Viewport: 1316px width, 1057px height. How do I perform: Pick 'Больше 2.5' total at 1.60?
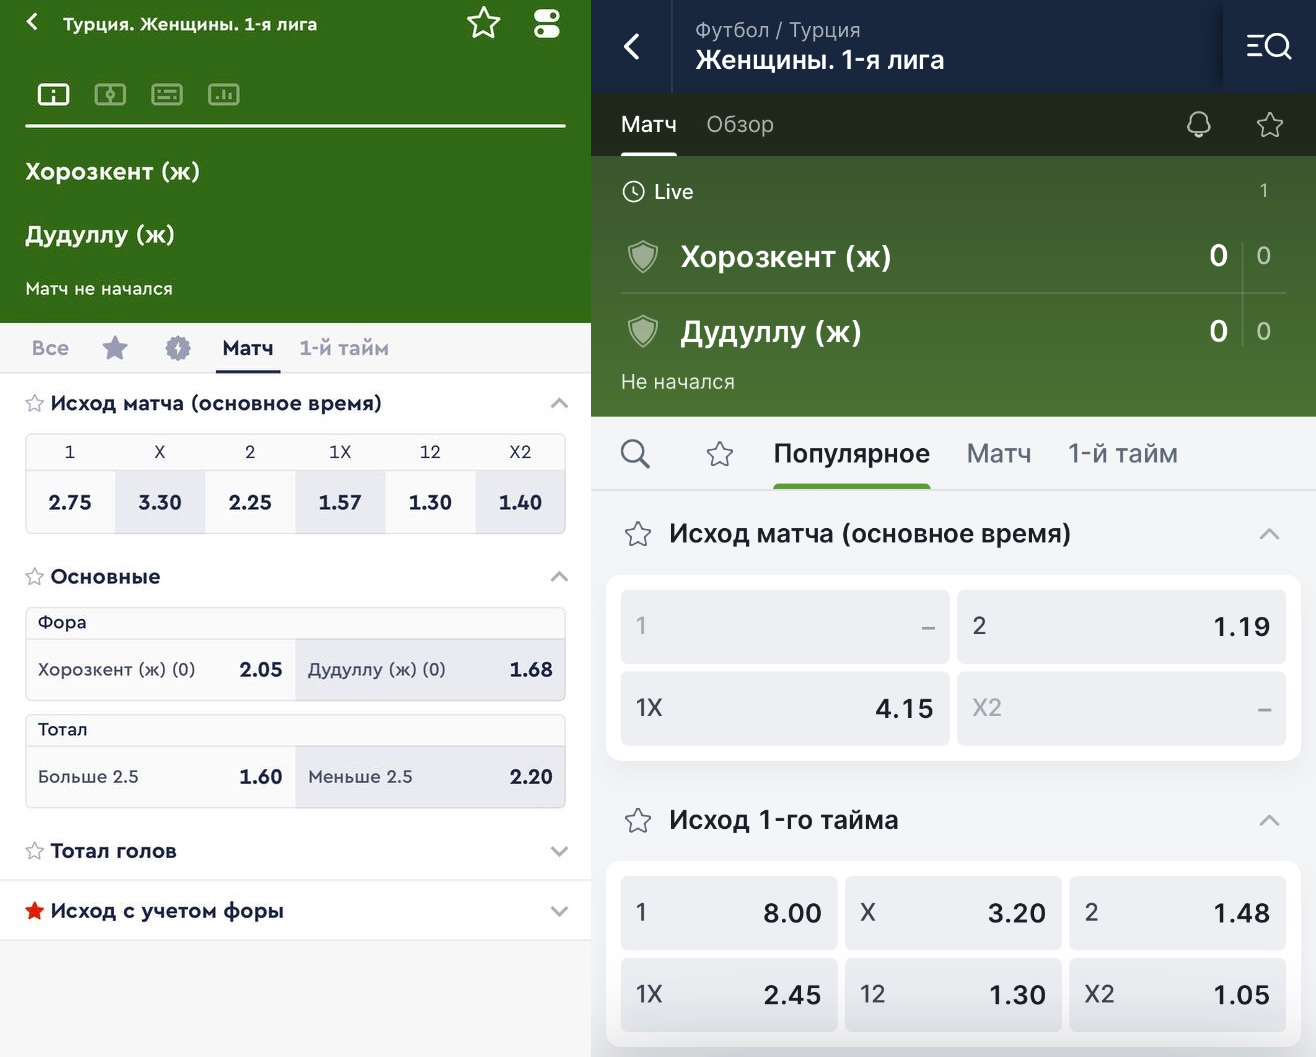click(160, 777)
